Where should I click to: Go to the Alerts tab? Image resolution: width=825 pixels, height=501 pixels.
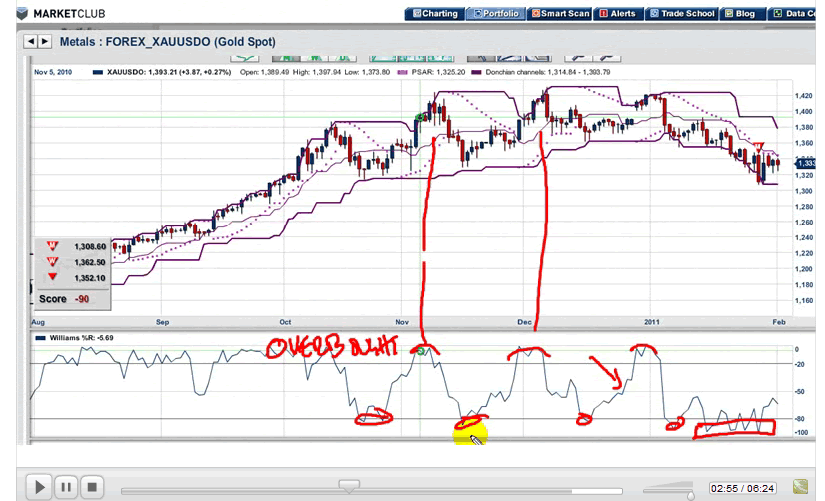tap(618, 14)
